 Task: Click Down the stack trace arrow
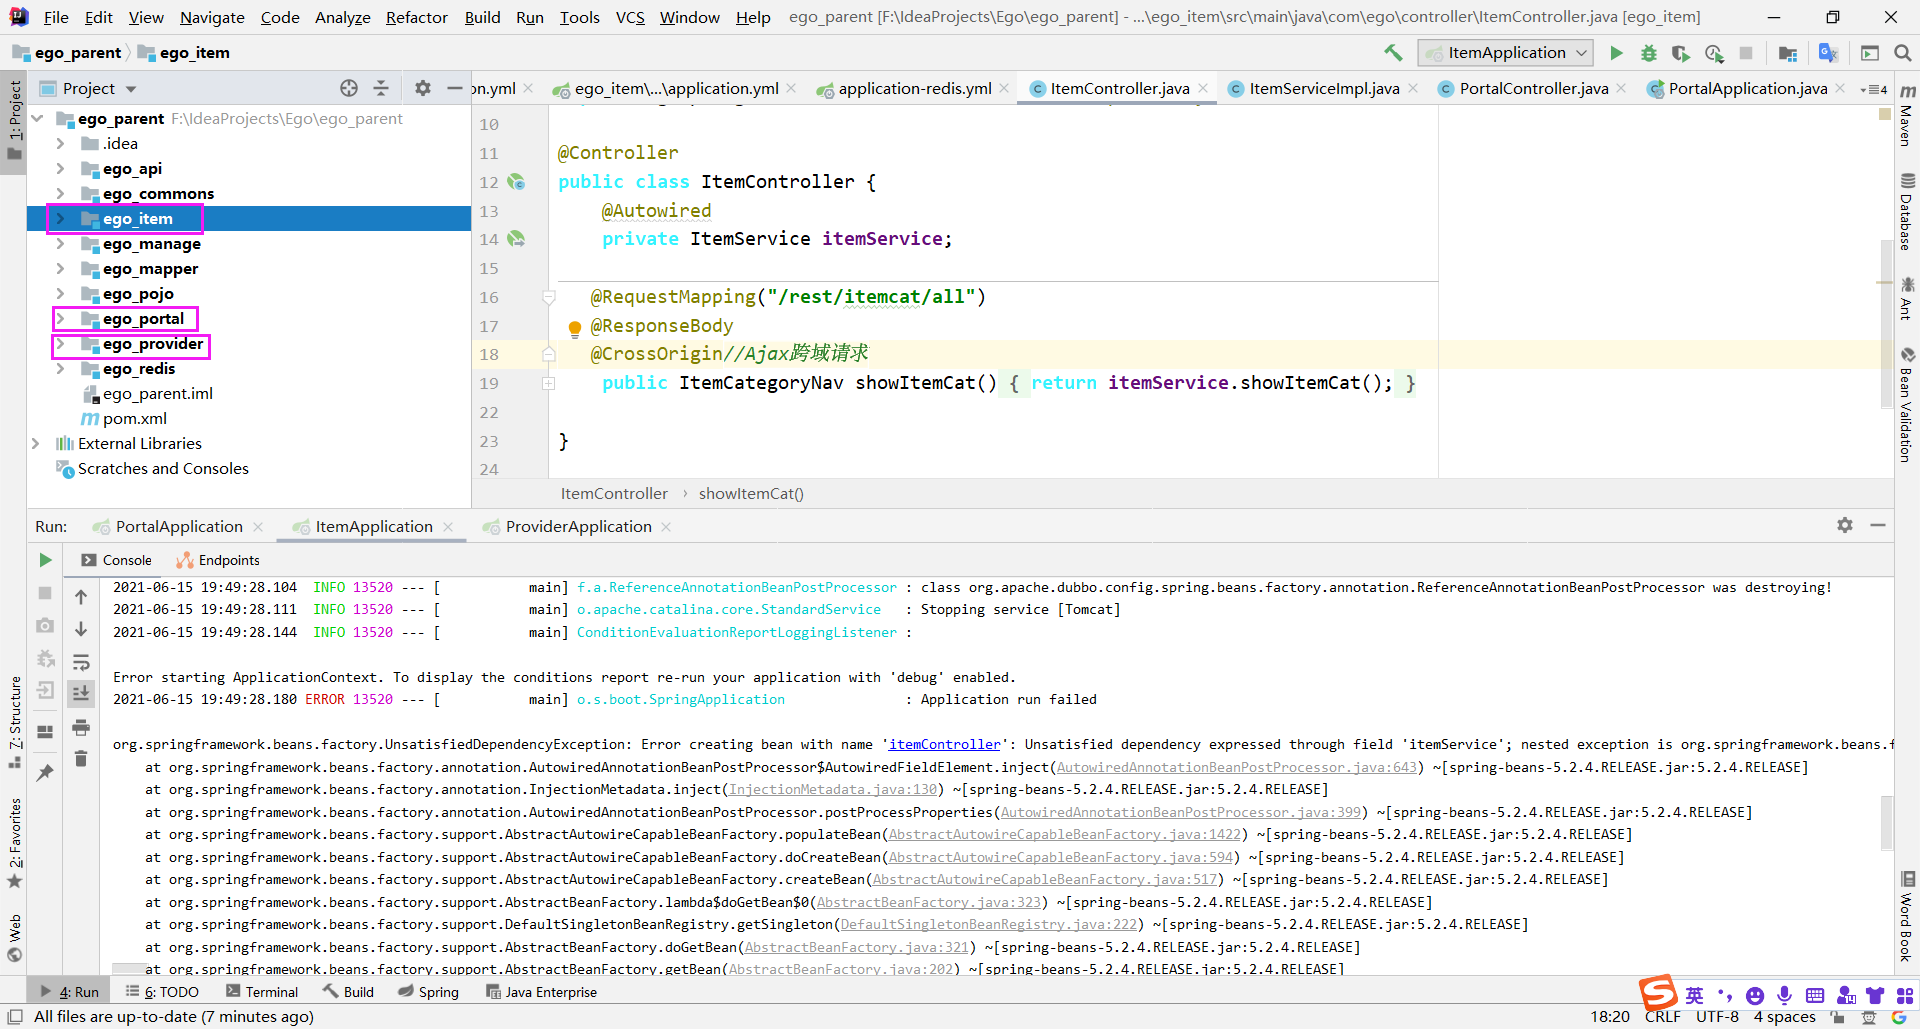point(81,629)
